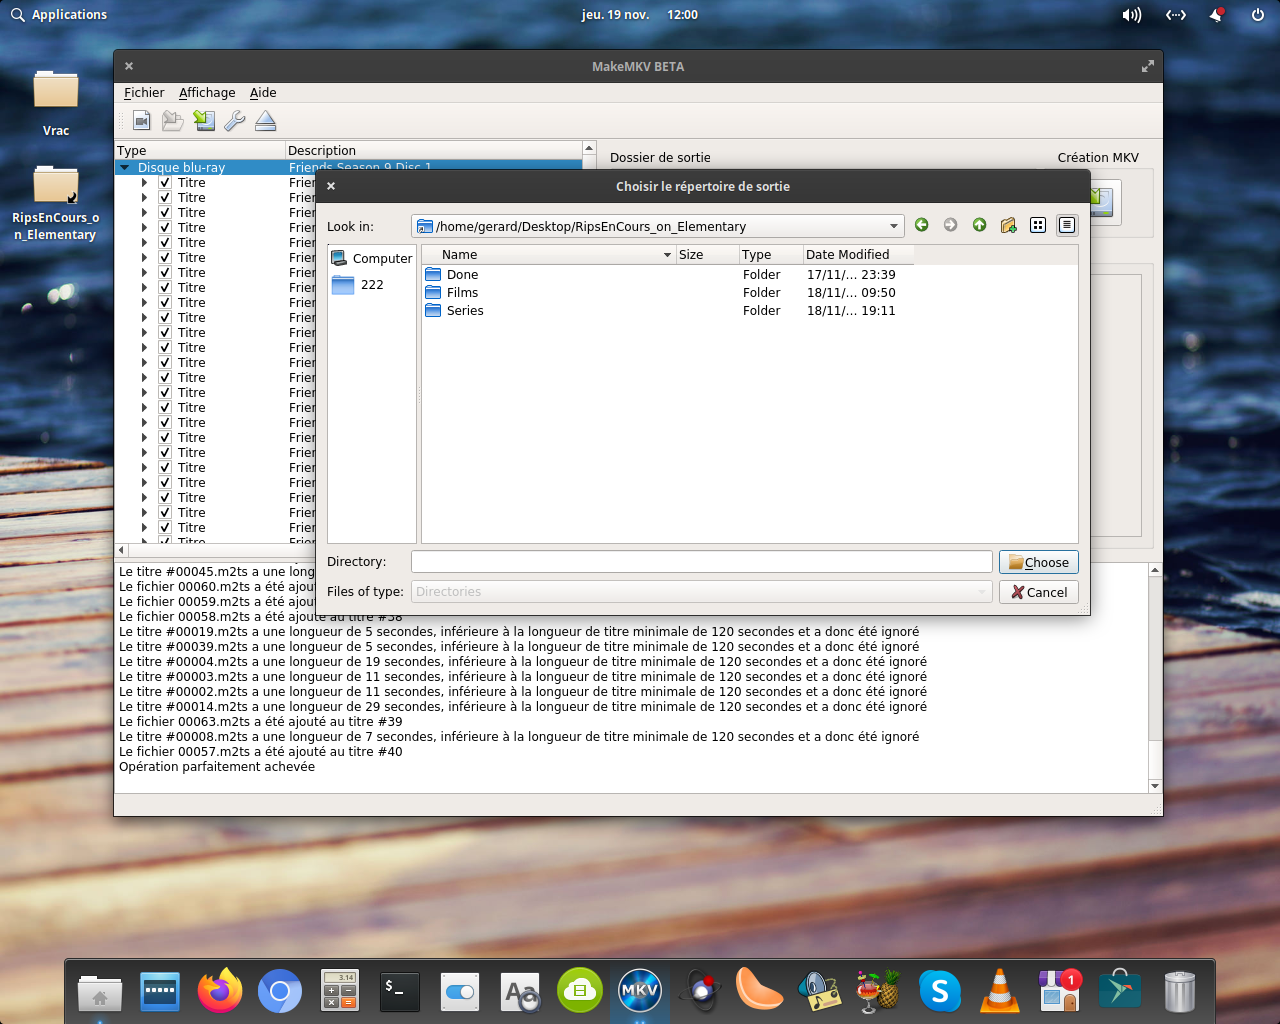Sort file list by Date Modified column
Image resolution: width=1280 pixels, height=1024 pixels.
click(x=858, y=255)
